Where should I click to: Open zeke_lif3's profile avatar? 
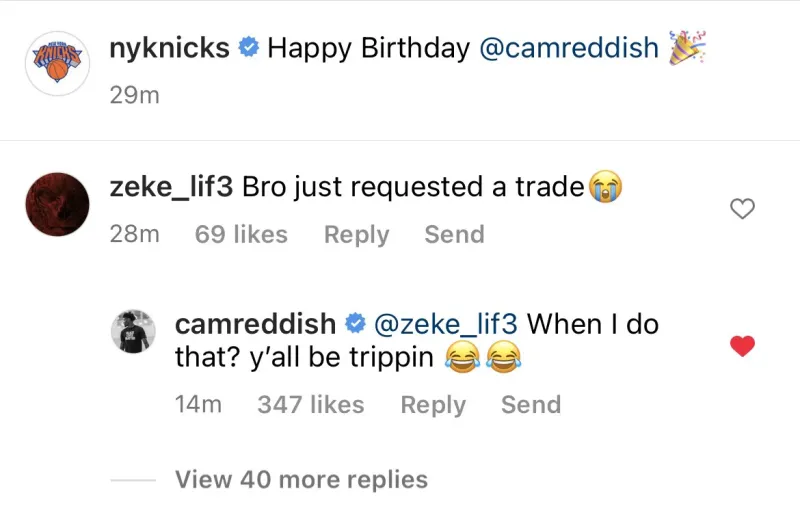pyautogui.click(x=56, y=203)
